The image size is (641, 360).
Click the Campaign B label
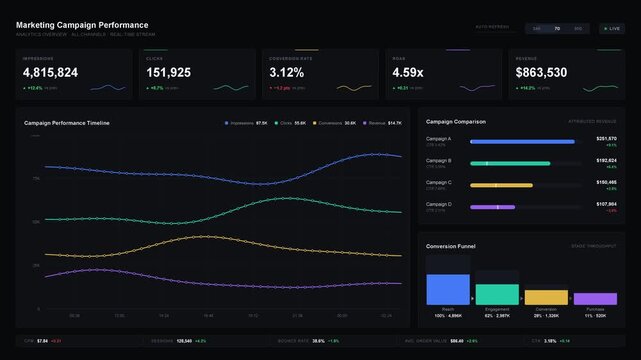(x=438, y=161)
